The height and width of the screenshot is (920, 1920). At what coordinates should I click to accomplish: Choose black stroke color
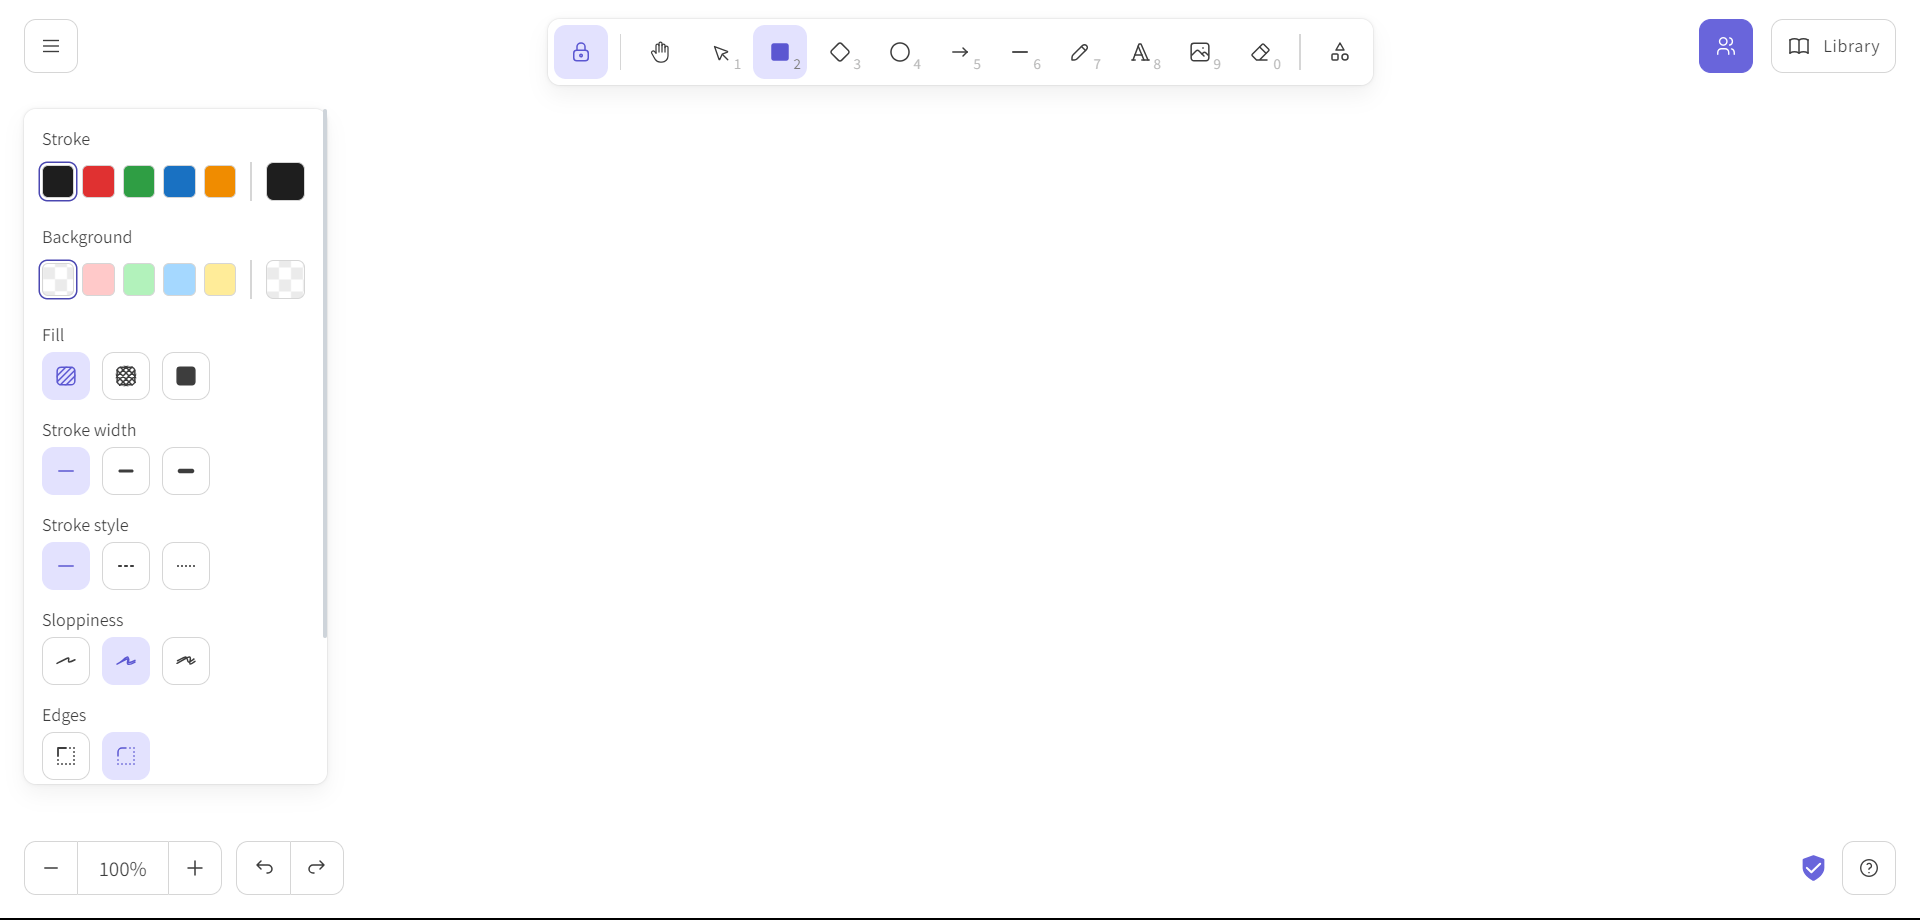(58, 181)
